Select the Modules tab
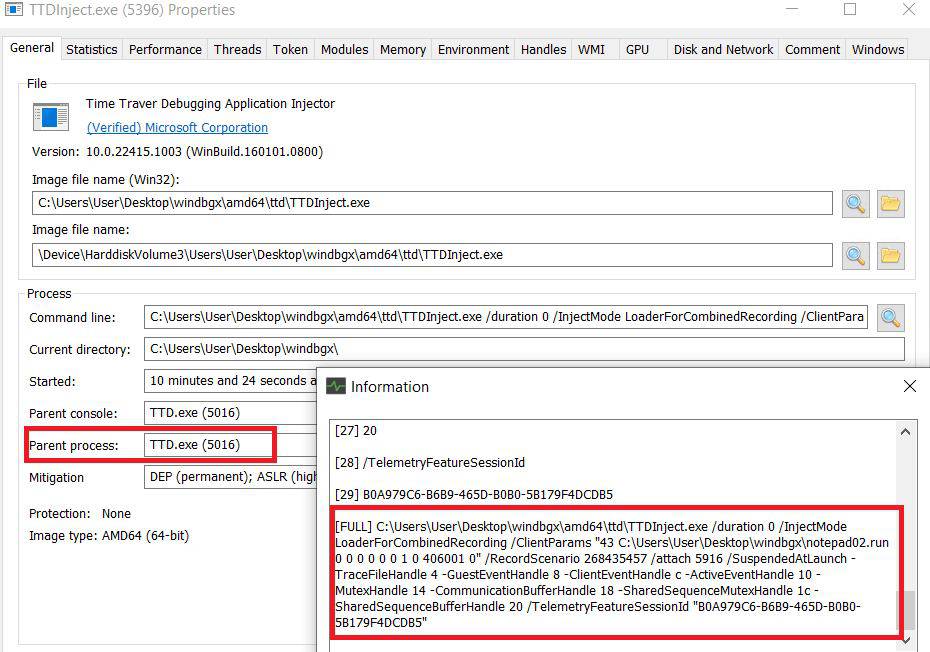 coord(343,48)
